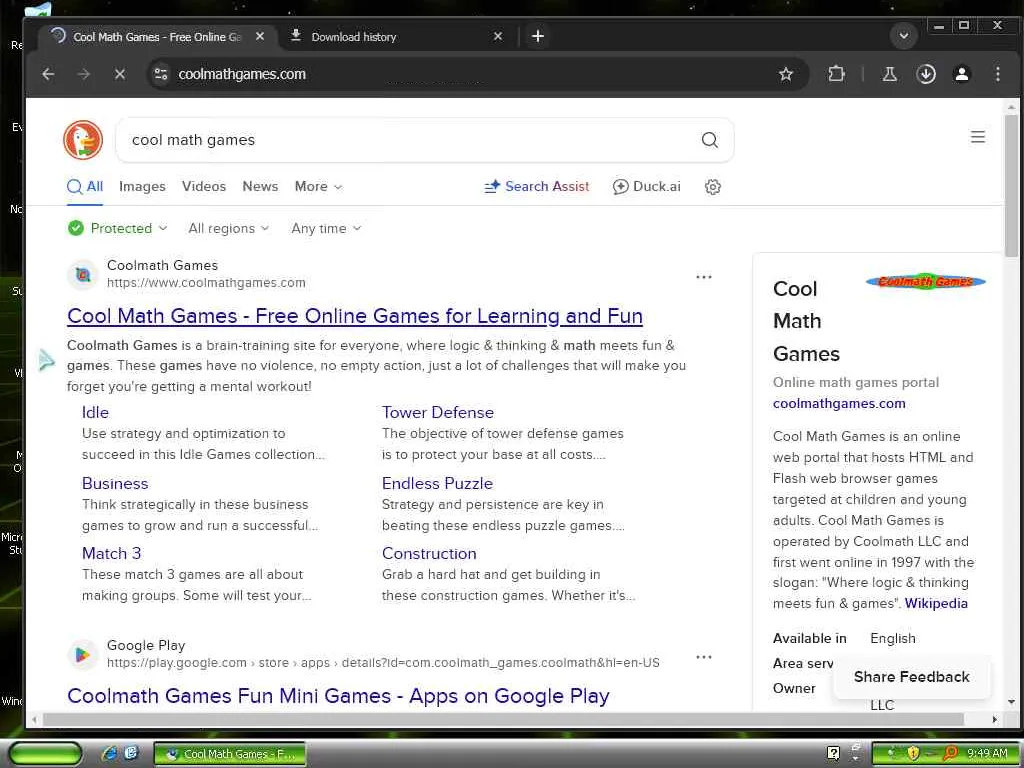The image size is (1024, 768).
Task: Open the Chrome profile icon
Action: (x=961, y=74)
